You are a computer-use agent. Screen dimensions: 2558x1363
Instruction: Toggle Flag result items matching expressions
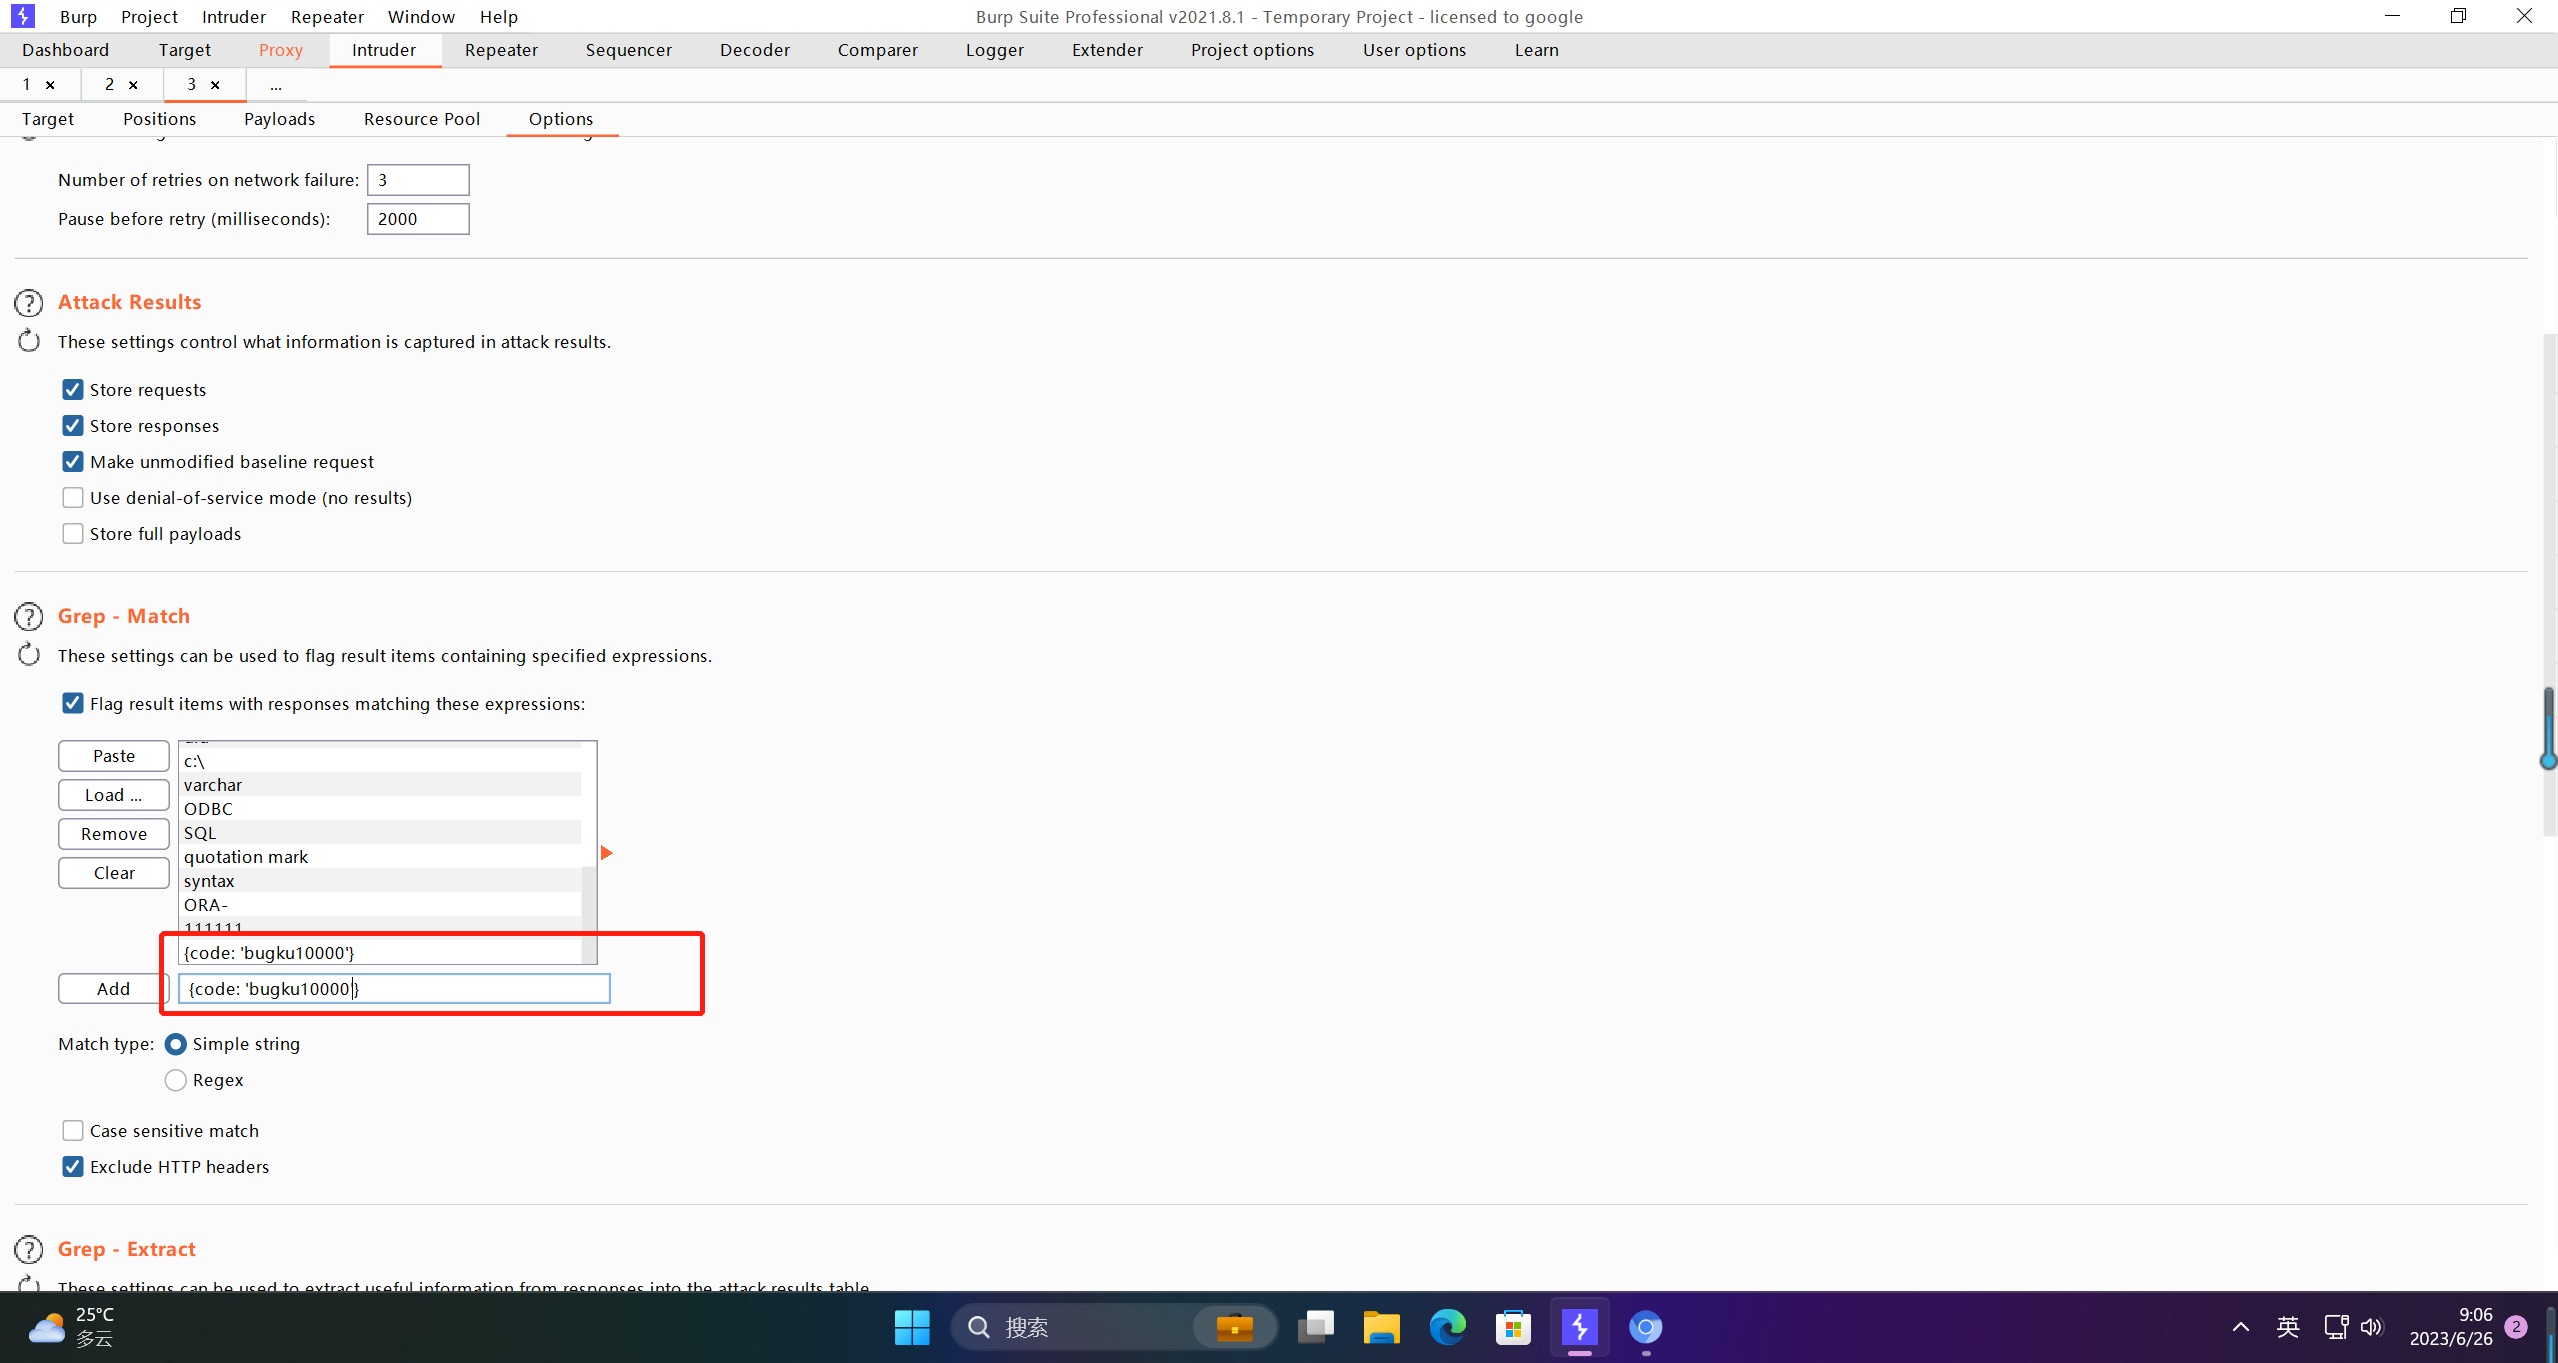(x=73, y=703)
